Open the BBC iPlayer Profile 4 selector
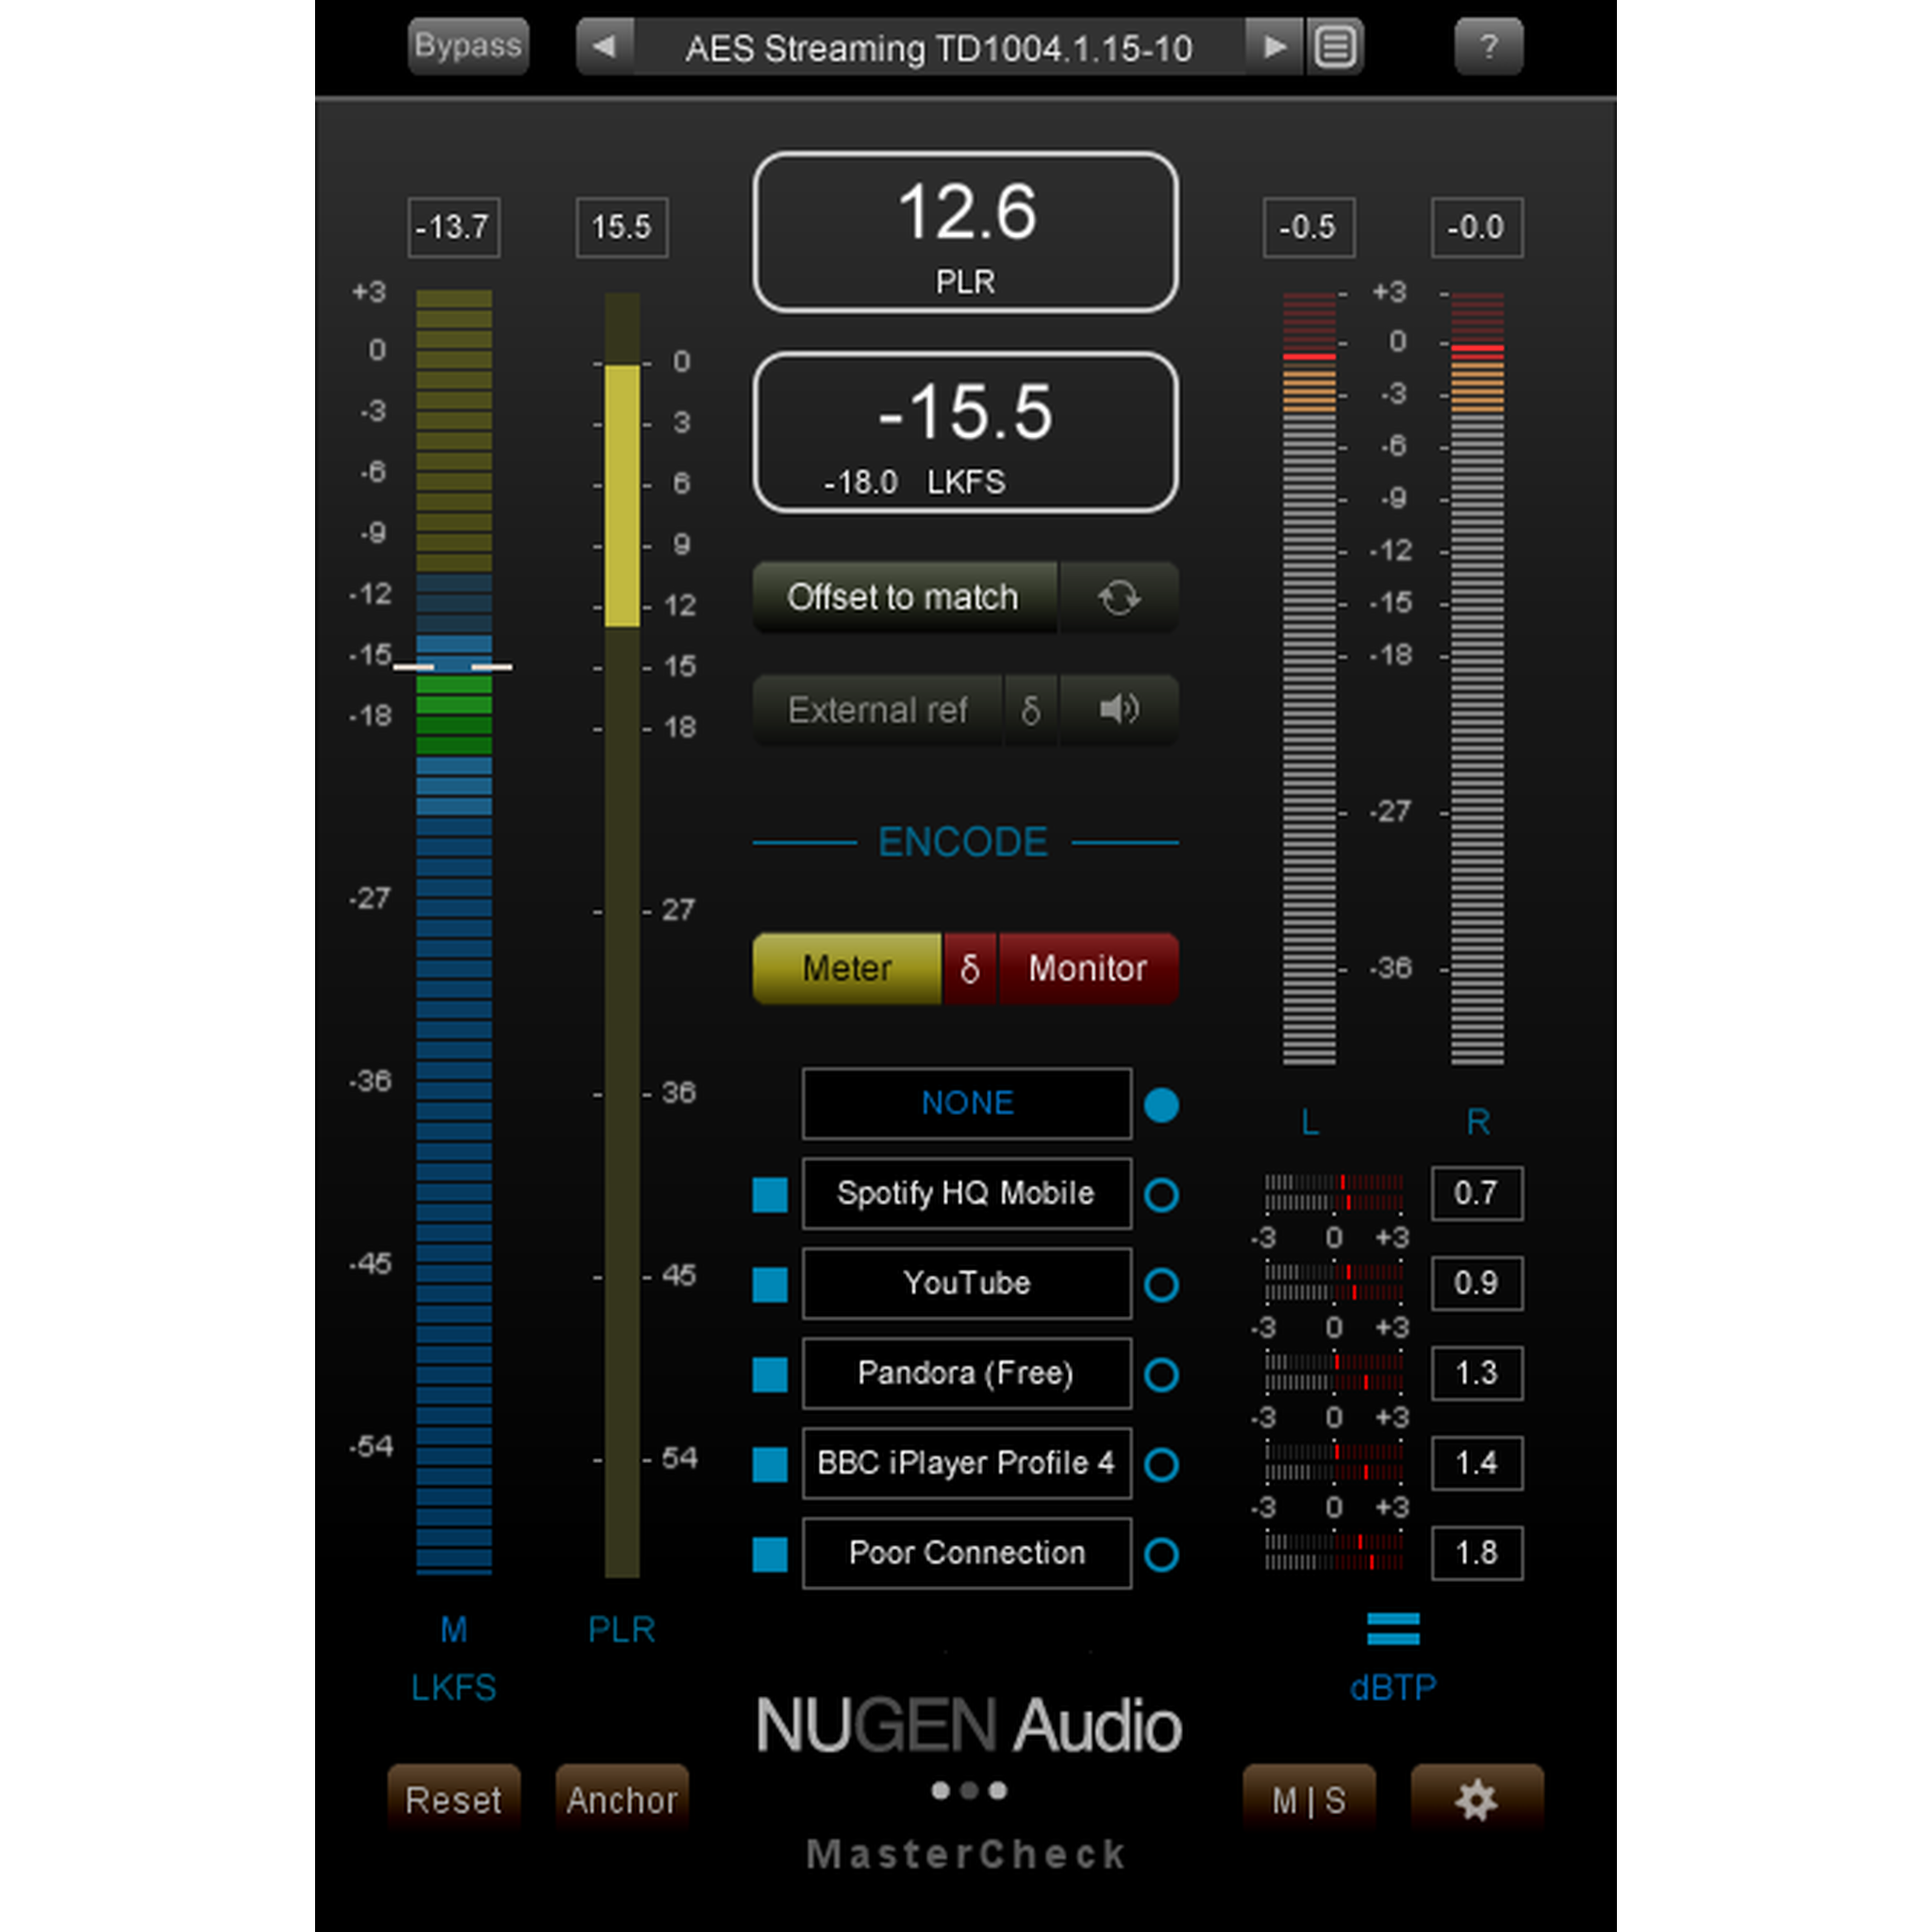 (966, 1463)
